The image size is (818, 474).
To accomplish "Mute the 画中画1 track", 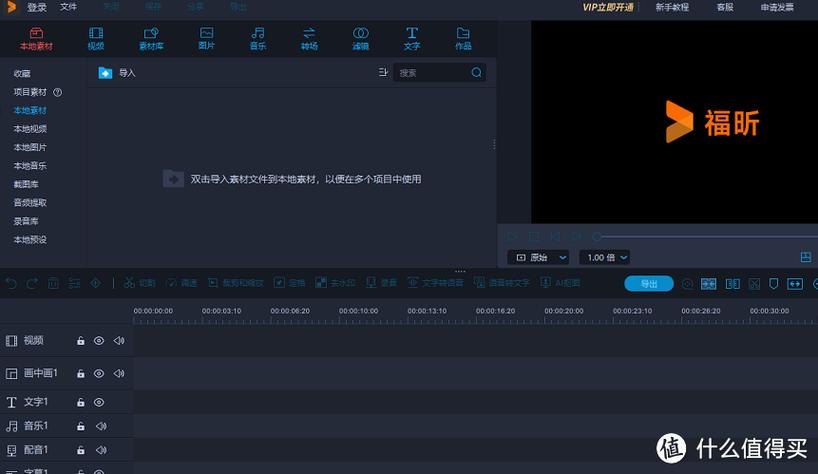I will pyautogui.click(x=119, y=373).
